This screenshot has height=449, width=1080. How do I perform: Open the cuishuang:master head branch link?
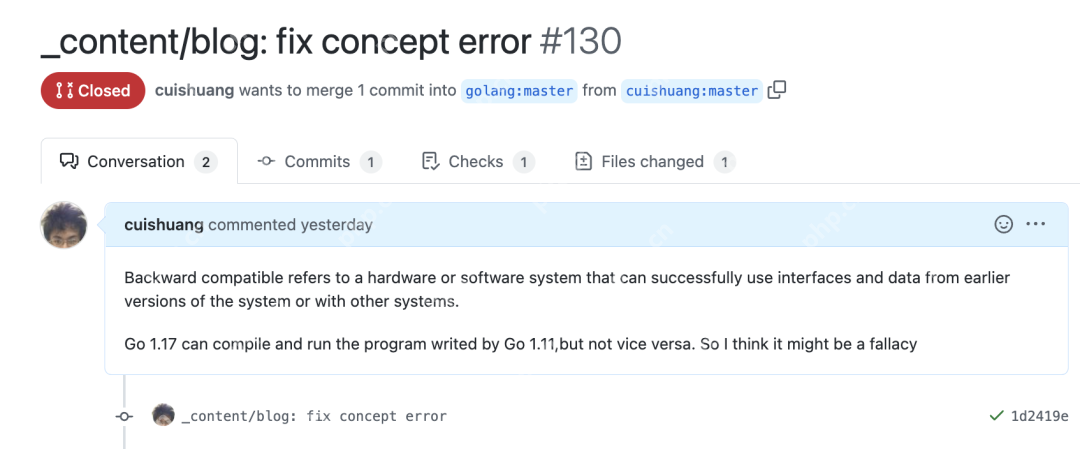click(692, 91)
